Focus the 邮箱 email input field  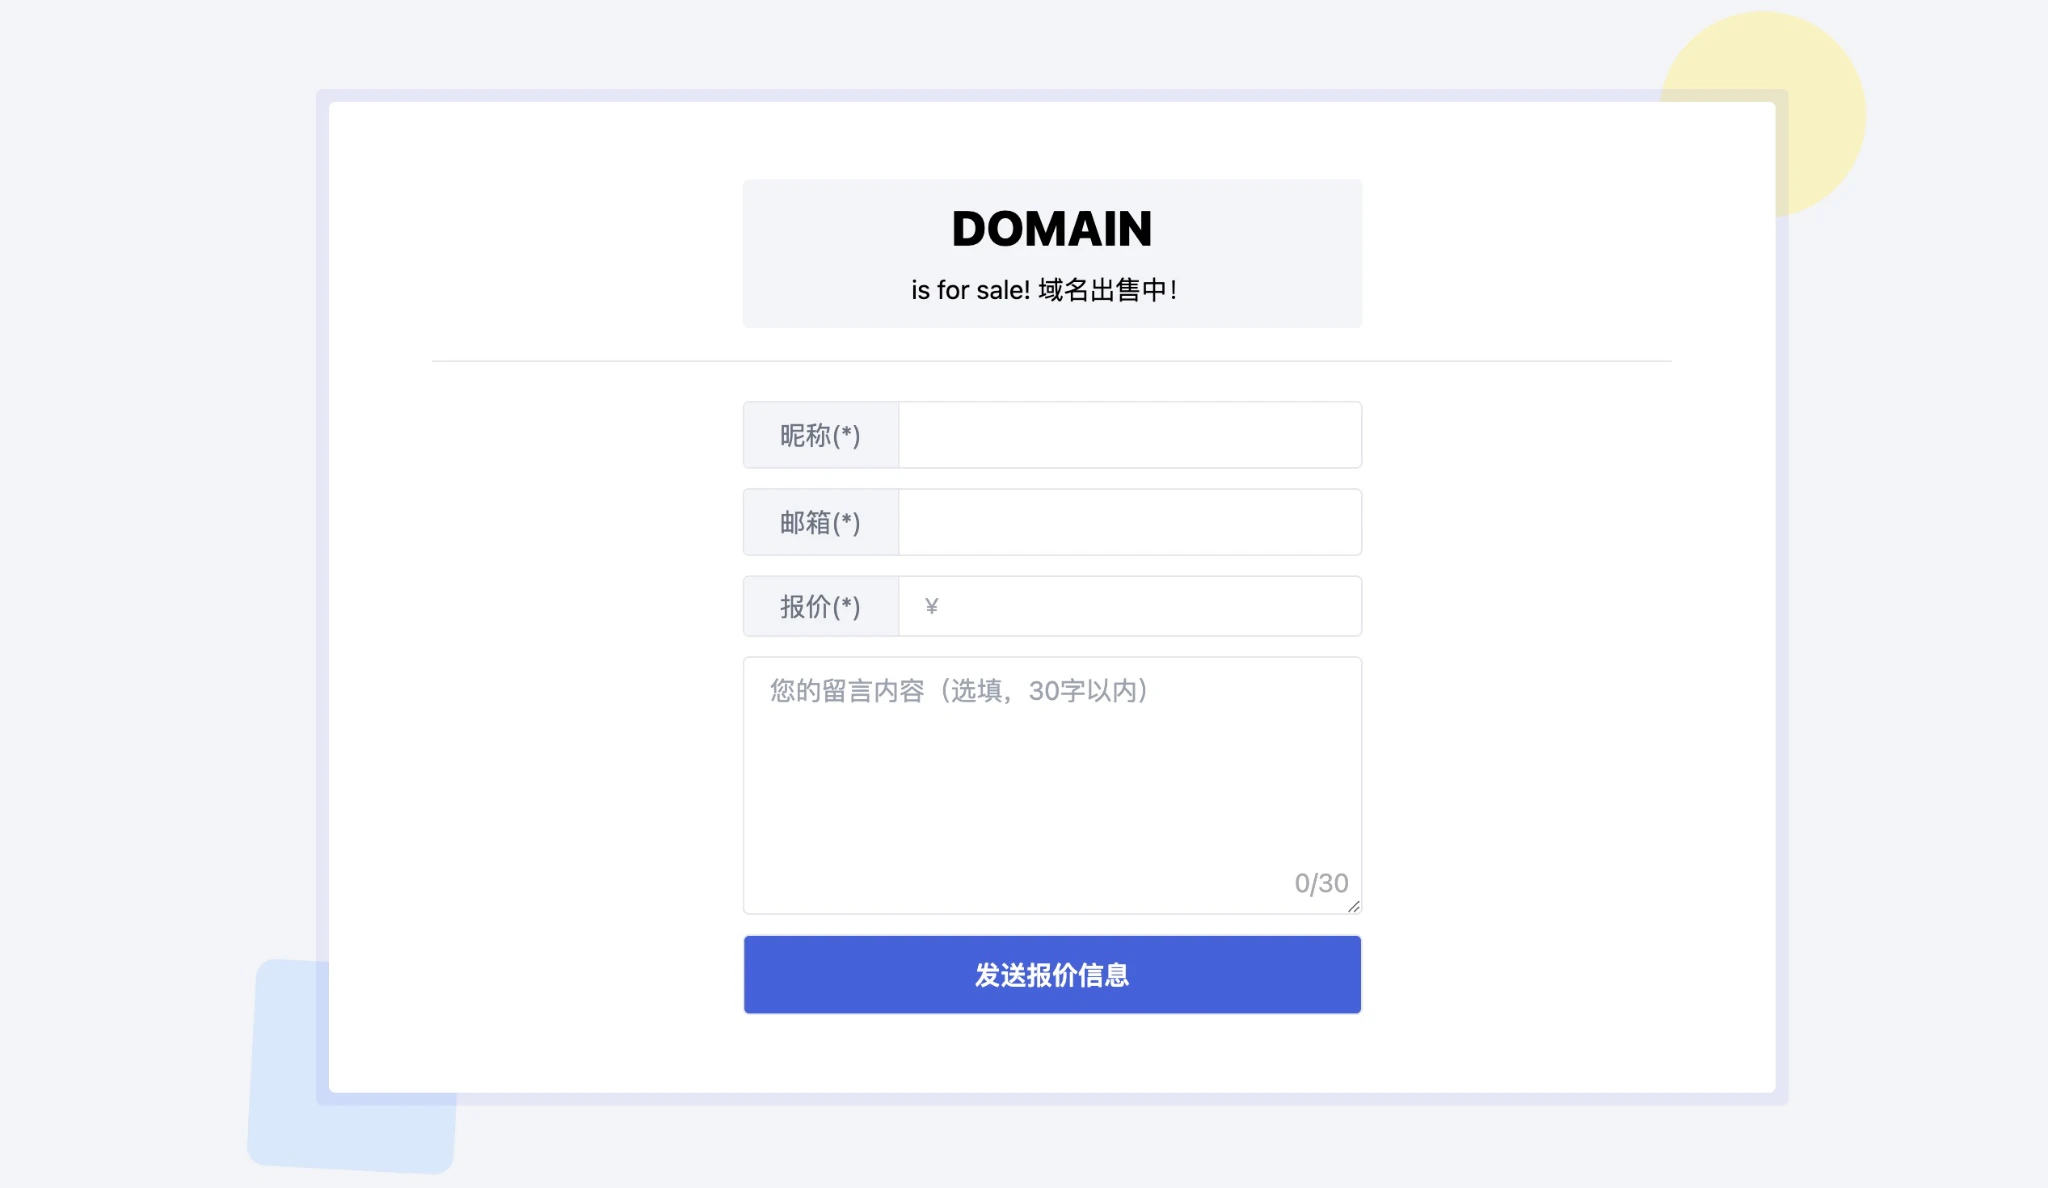[x=1129, y=522]
